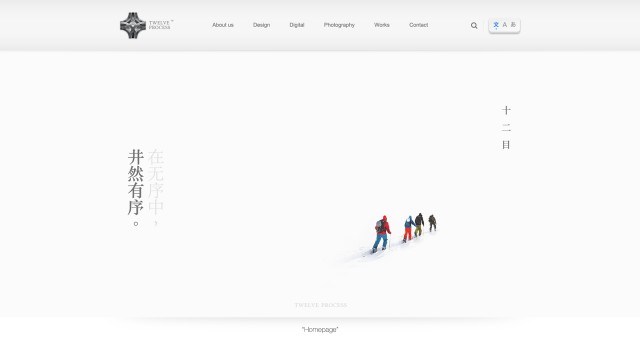Open the About us menu item
This screenshot has width=640, height=360.
click(x=223, y=25)
